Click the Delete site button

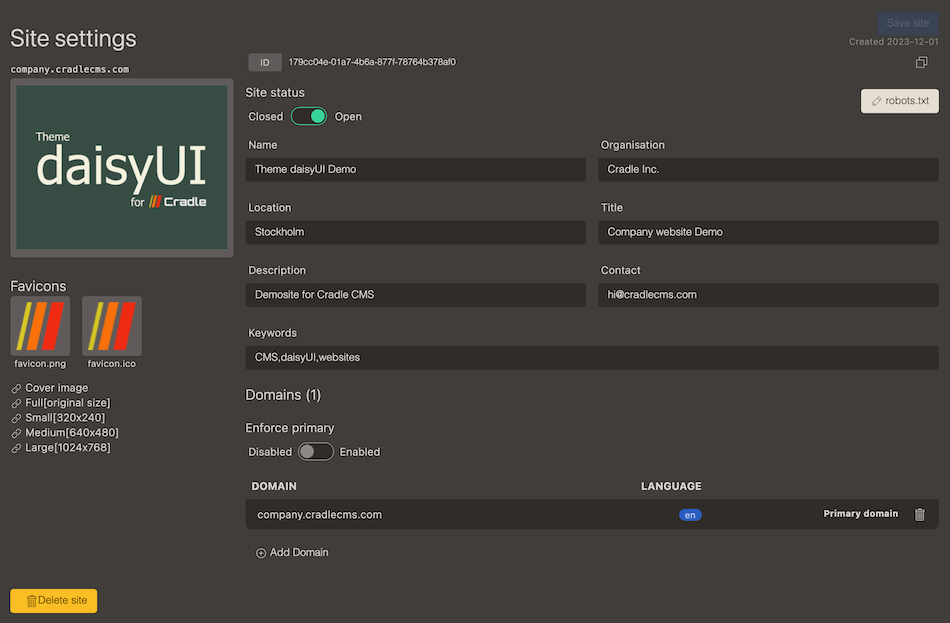(x=54, y=601)
